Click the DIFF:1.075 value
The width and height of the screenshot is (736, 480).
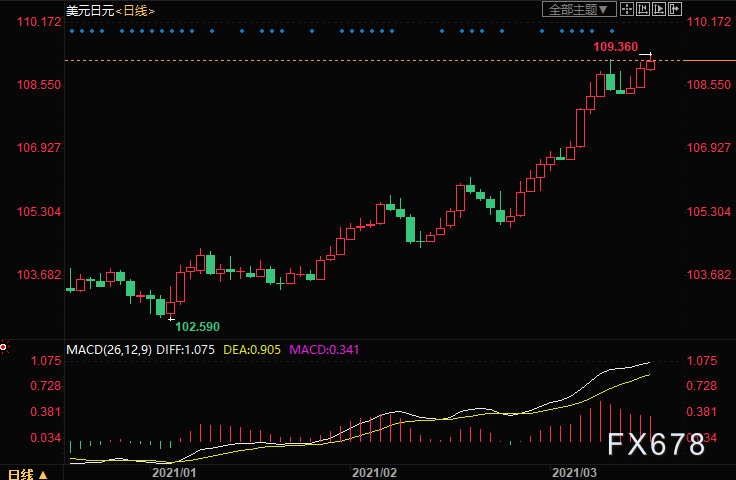185,350
